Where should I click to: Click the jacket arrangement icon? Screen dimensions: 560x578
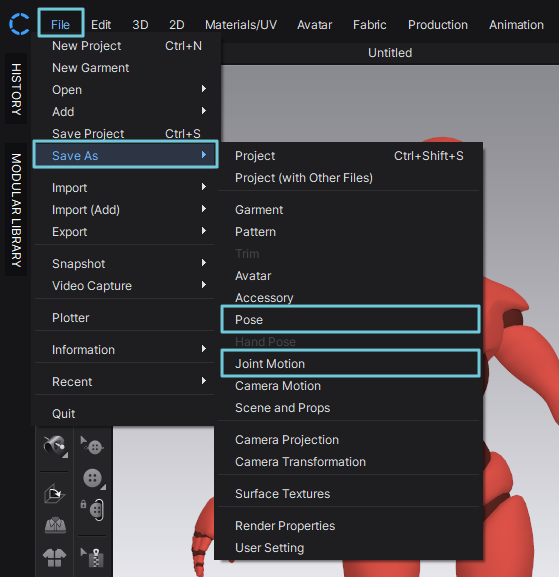[x=55, y=557]
